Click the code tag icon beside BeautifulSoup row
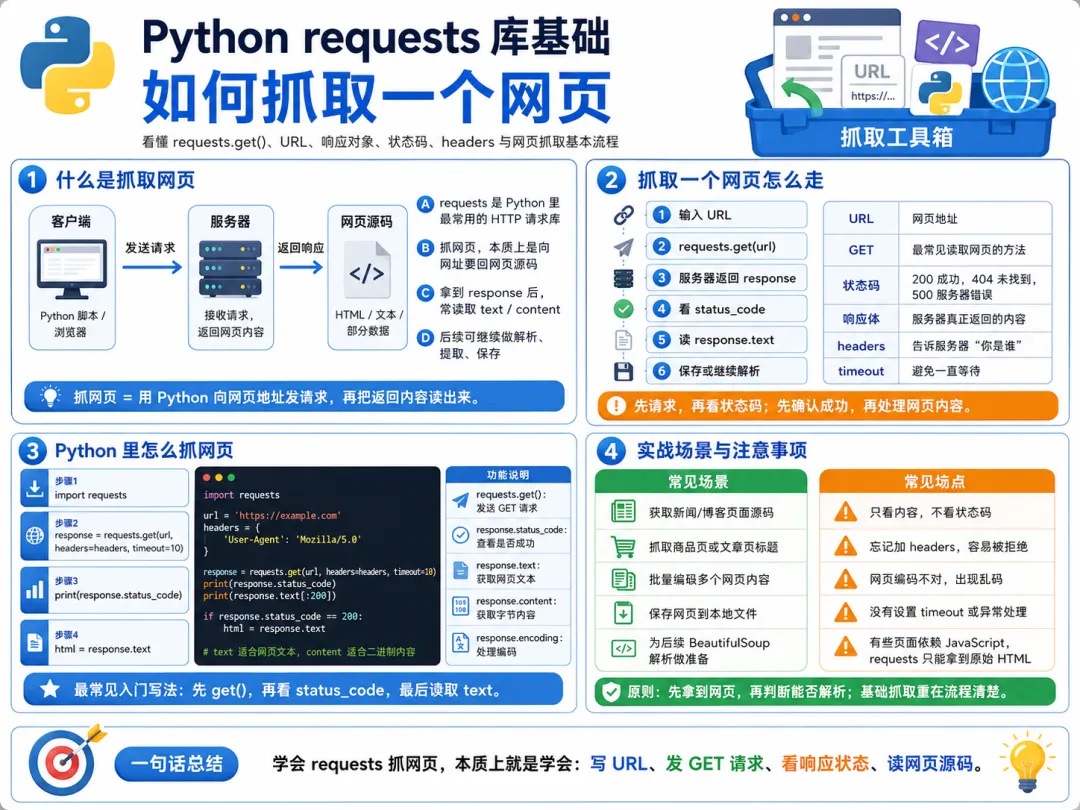 pos(623,648)
